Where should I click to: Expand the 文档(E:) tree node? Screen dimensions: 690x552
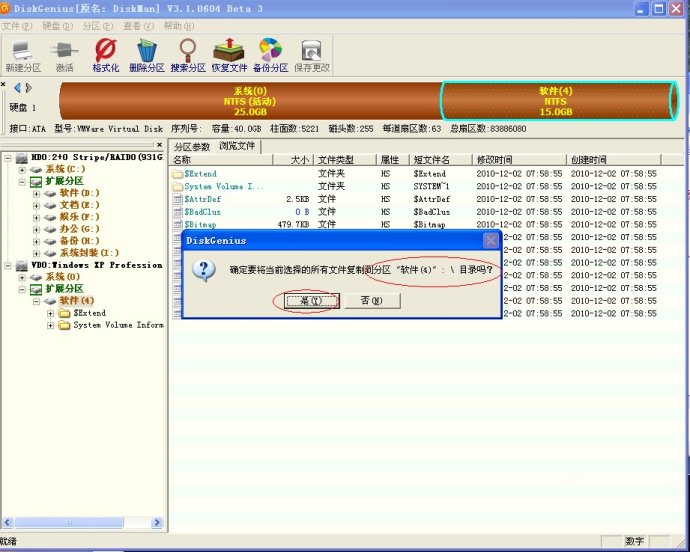pos(36,205)
